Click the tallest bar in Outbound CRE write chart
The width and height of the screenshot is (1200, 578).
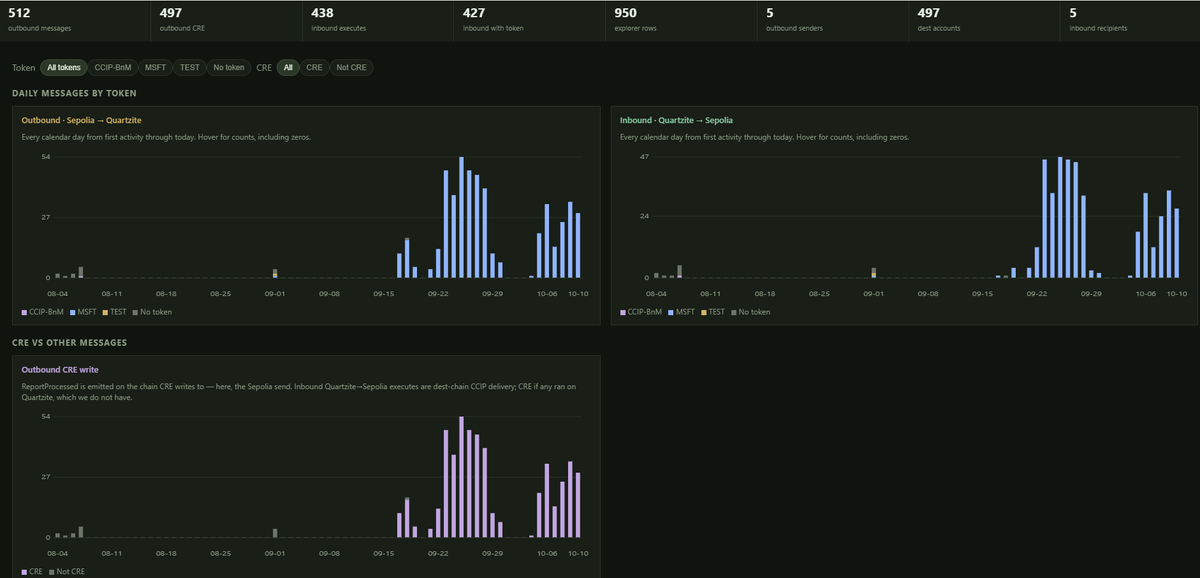click(461, 477)
